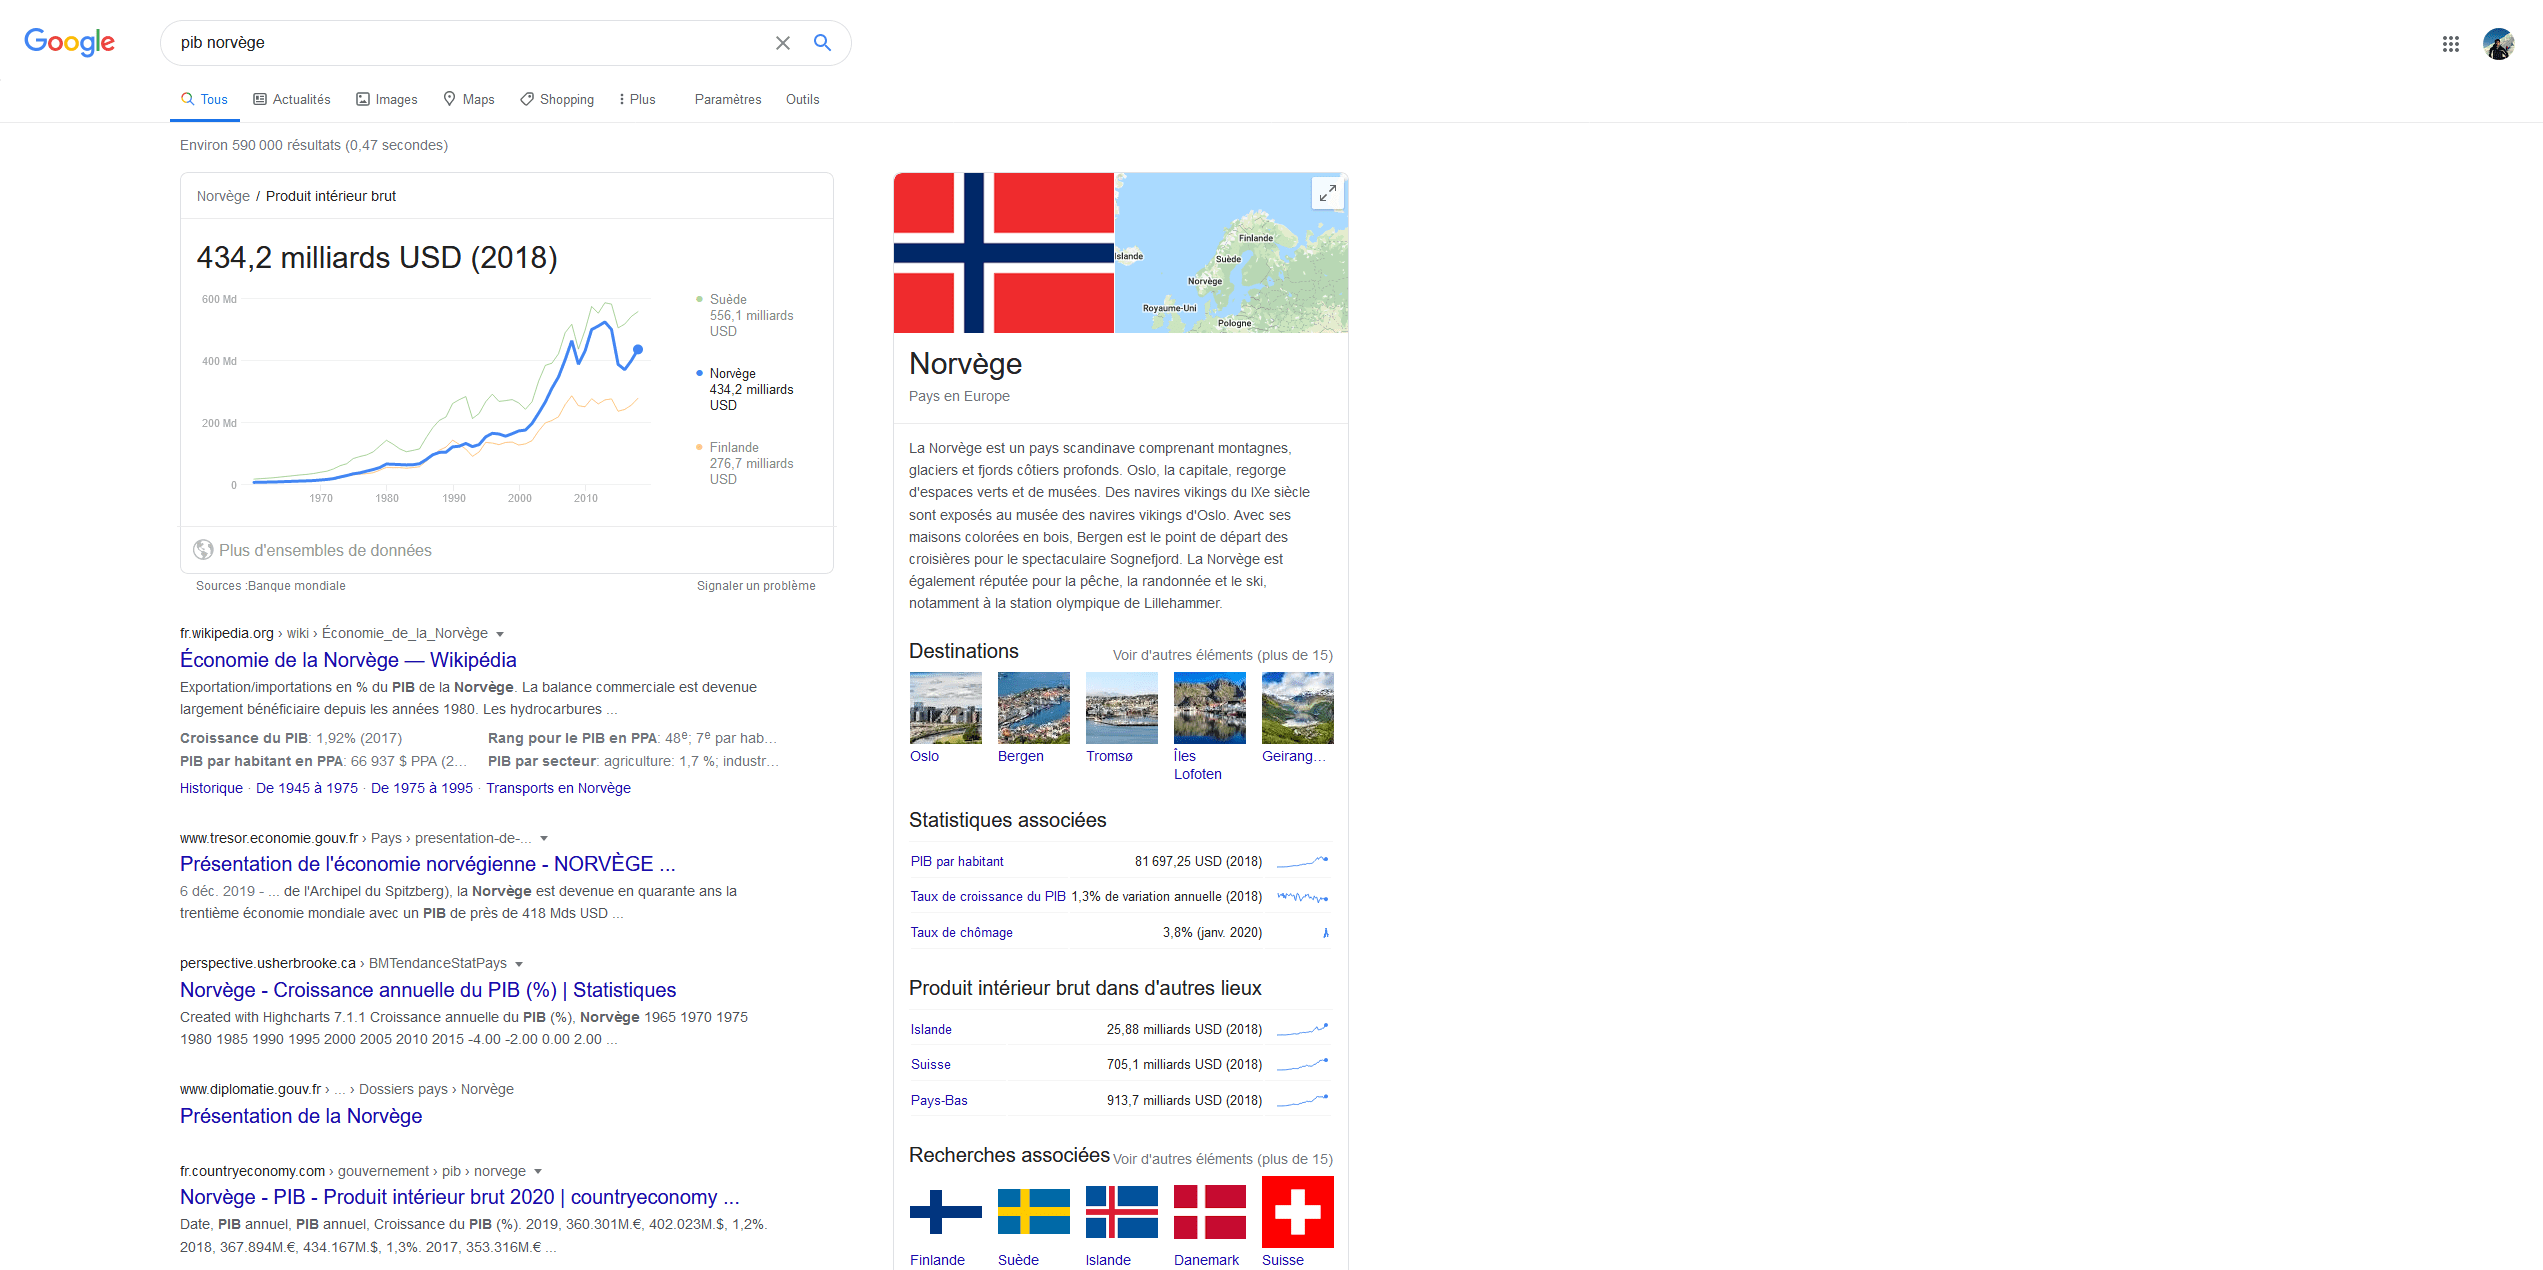Click the De 1945 à 1975 sitelink

[307, 788]
